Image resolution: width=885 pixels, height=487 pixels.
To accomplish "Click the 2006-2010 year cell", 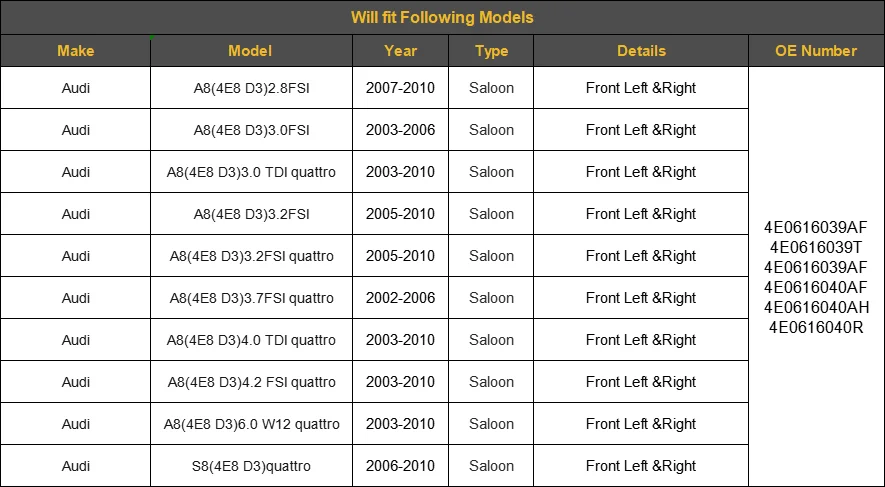I will (x=400, y=466).
